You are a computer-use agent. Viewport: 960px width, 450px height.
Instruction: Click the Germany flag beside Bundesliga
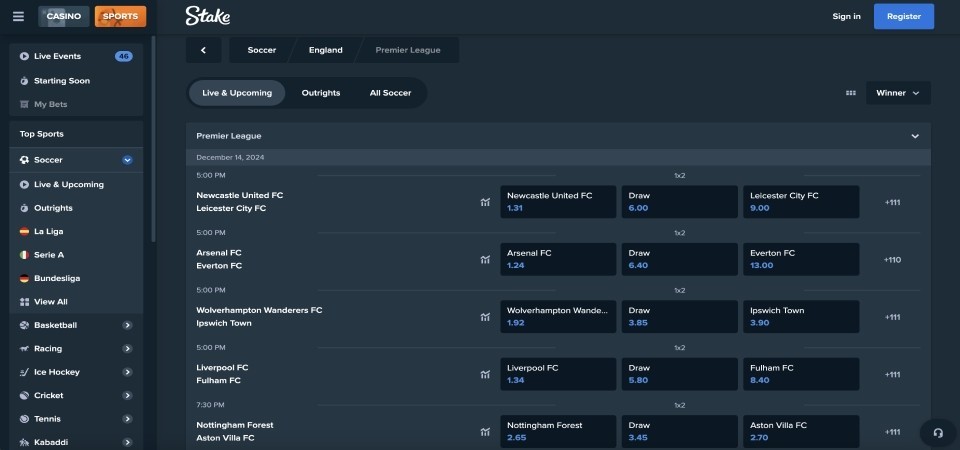pos(24,278)
